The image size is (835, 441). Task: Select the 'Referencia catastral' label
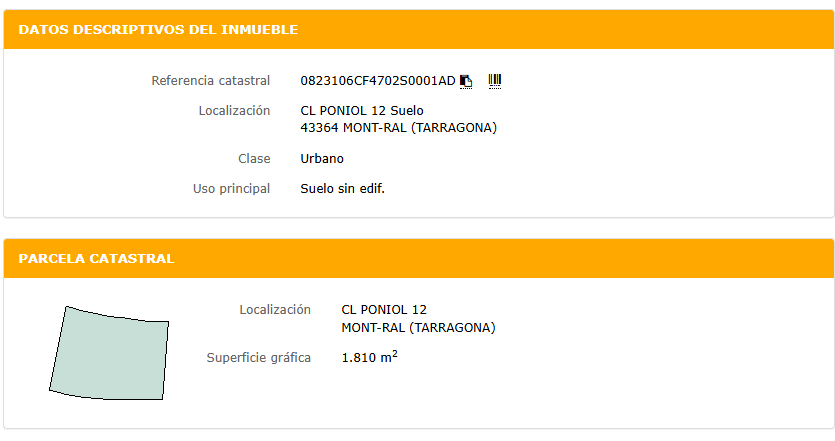210,80
